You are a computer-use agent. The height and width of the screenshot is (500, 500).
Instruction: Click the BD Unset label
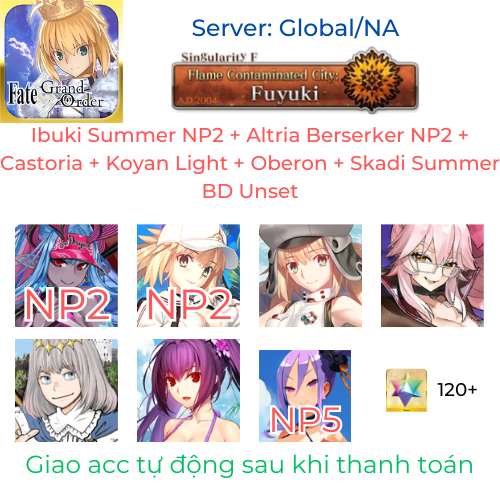tap(250, 191)
